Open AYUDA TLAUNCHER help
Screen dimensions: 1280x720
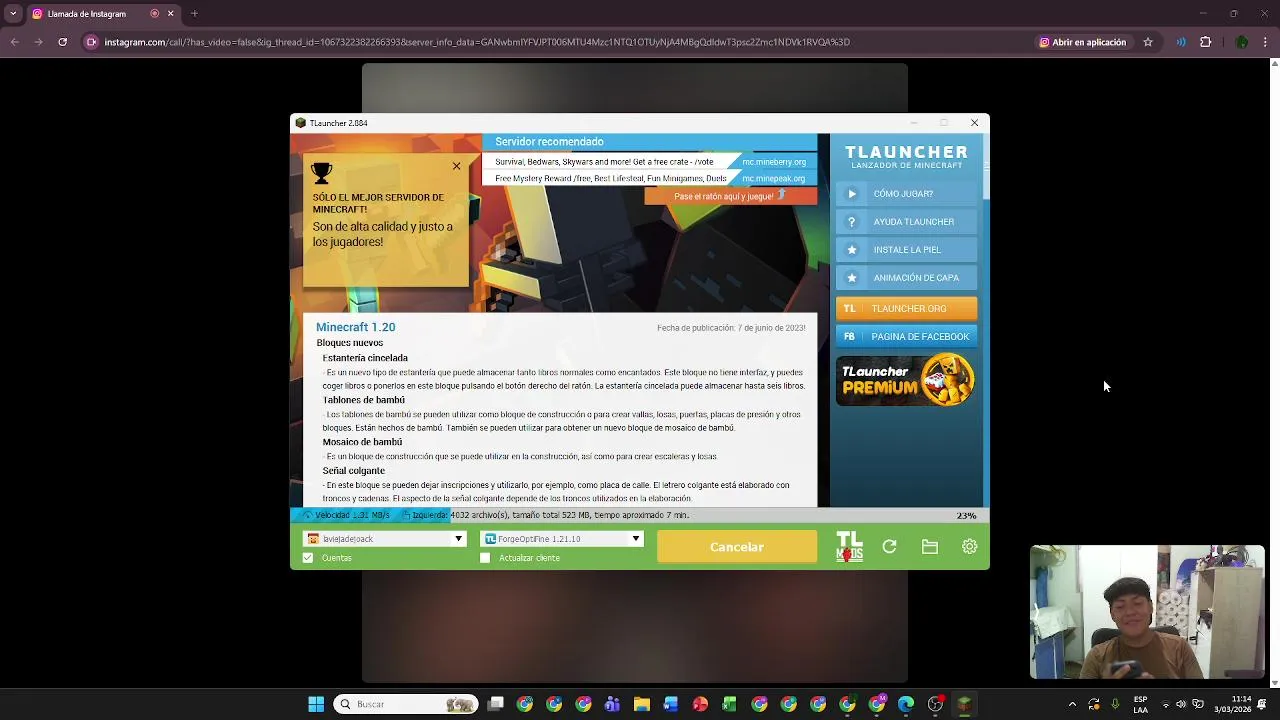click(906, 222)
